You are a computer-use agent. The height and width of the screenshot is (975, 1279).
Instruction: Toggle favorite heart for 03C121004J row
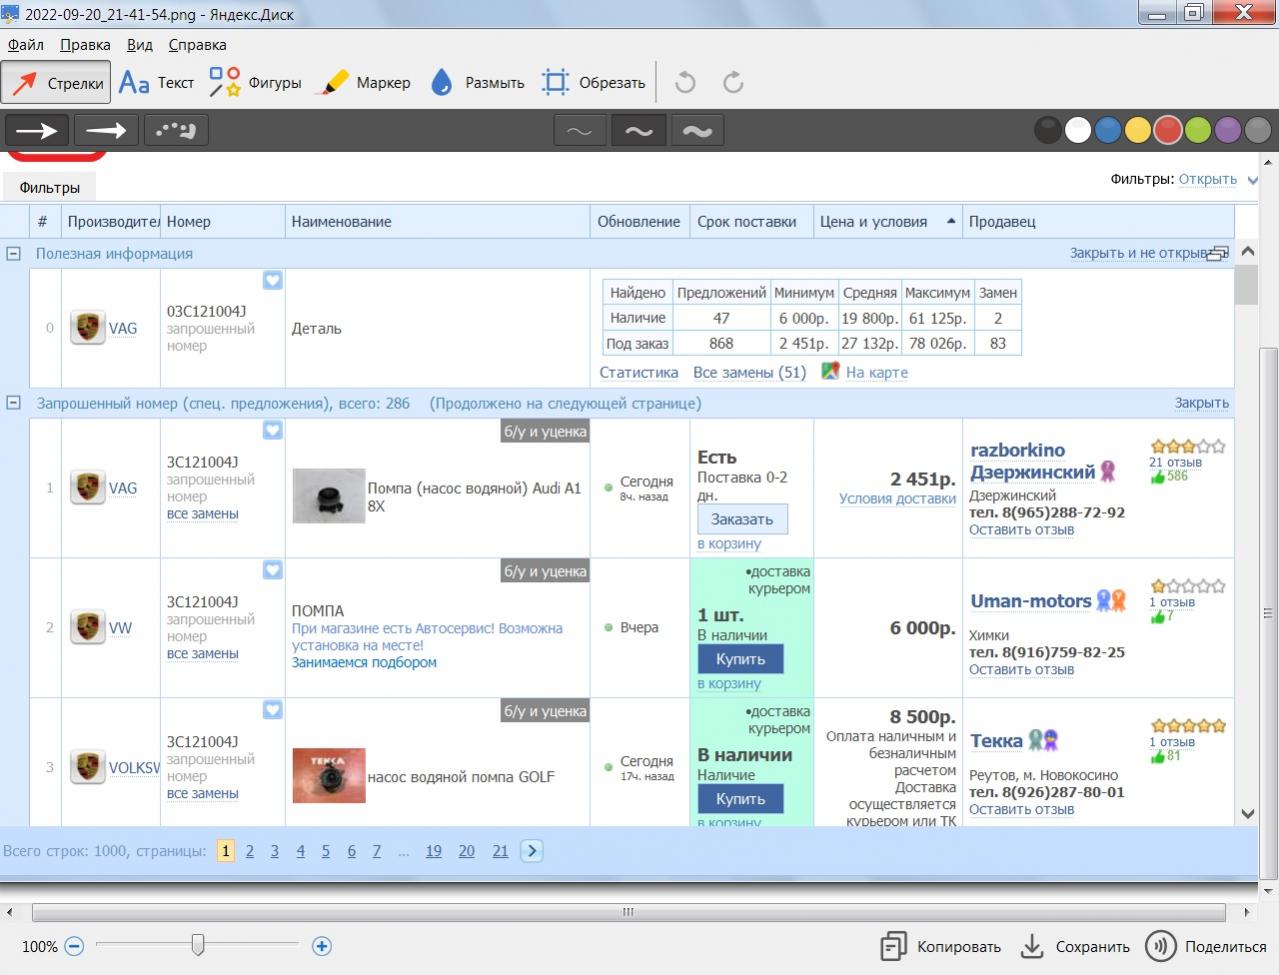point(272,280)
